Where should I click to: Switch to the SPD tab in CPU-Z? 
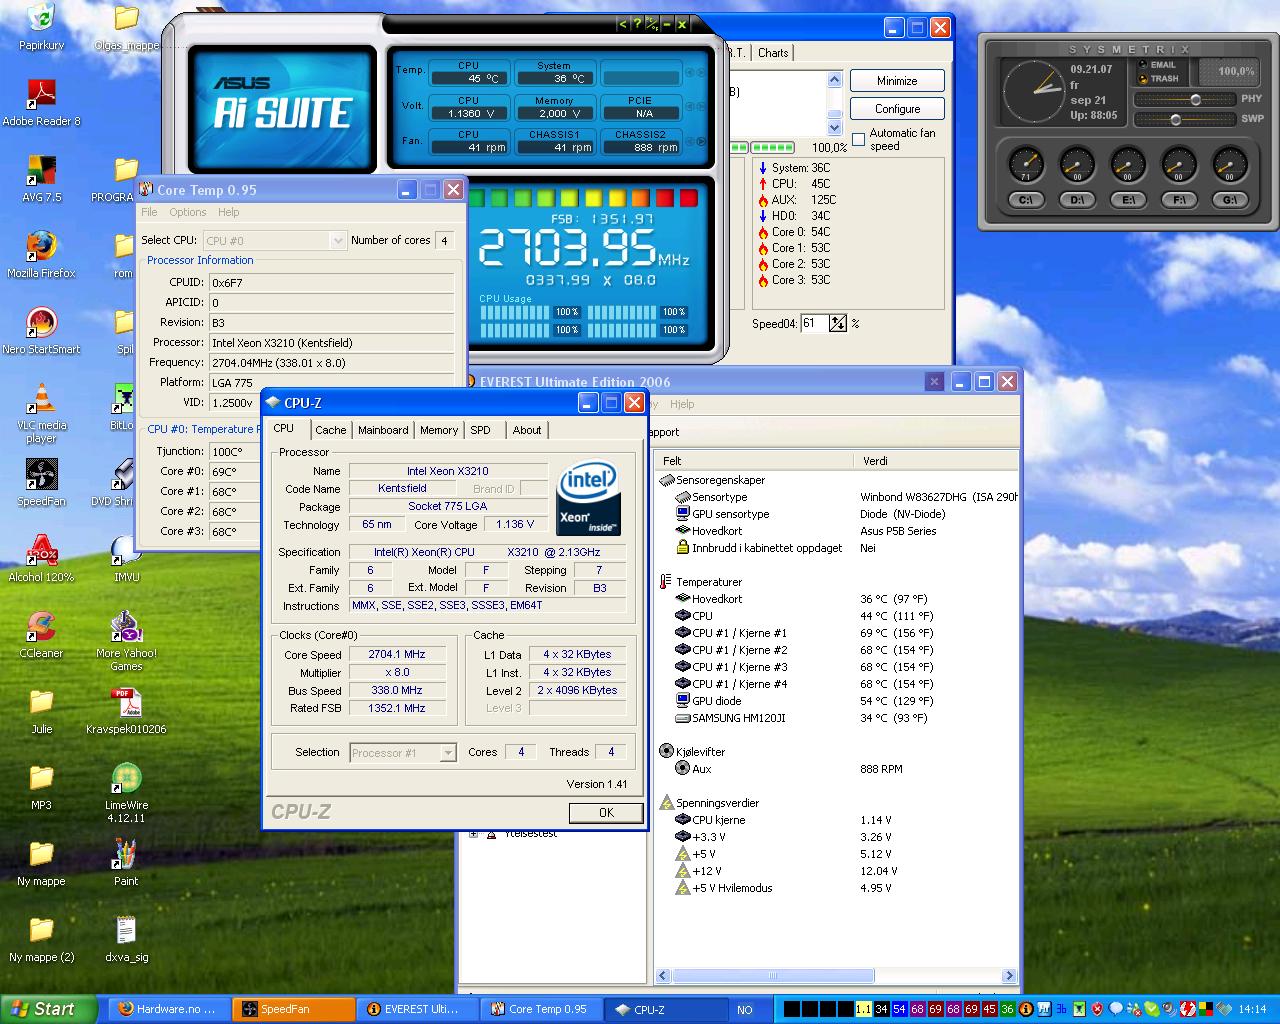click(481, 430)
